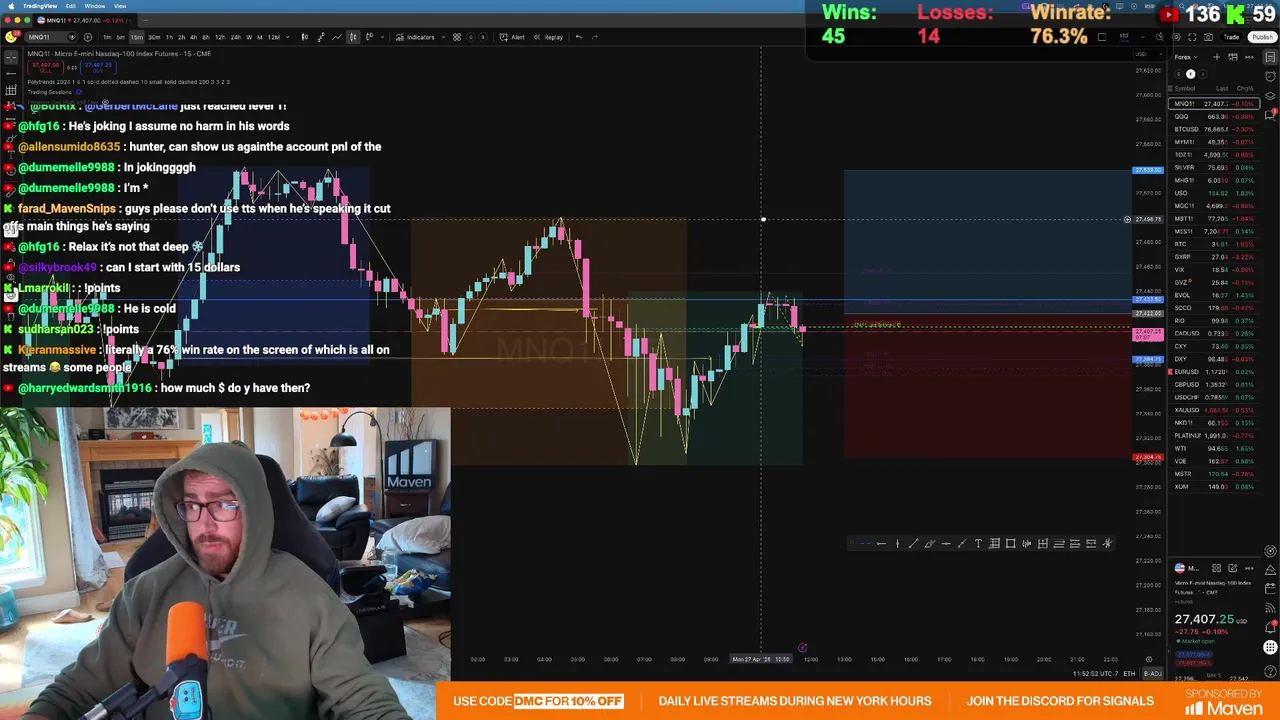Select the 30m timeframe
Image resolution: width=1280 pixels, height=720 pixels.
click(154, 37)
